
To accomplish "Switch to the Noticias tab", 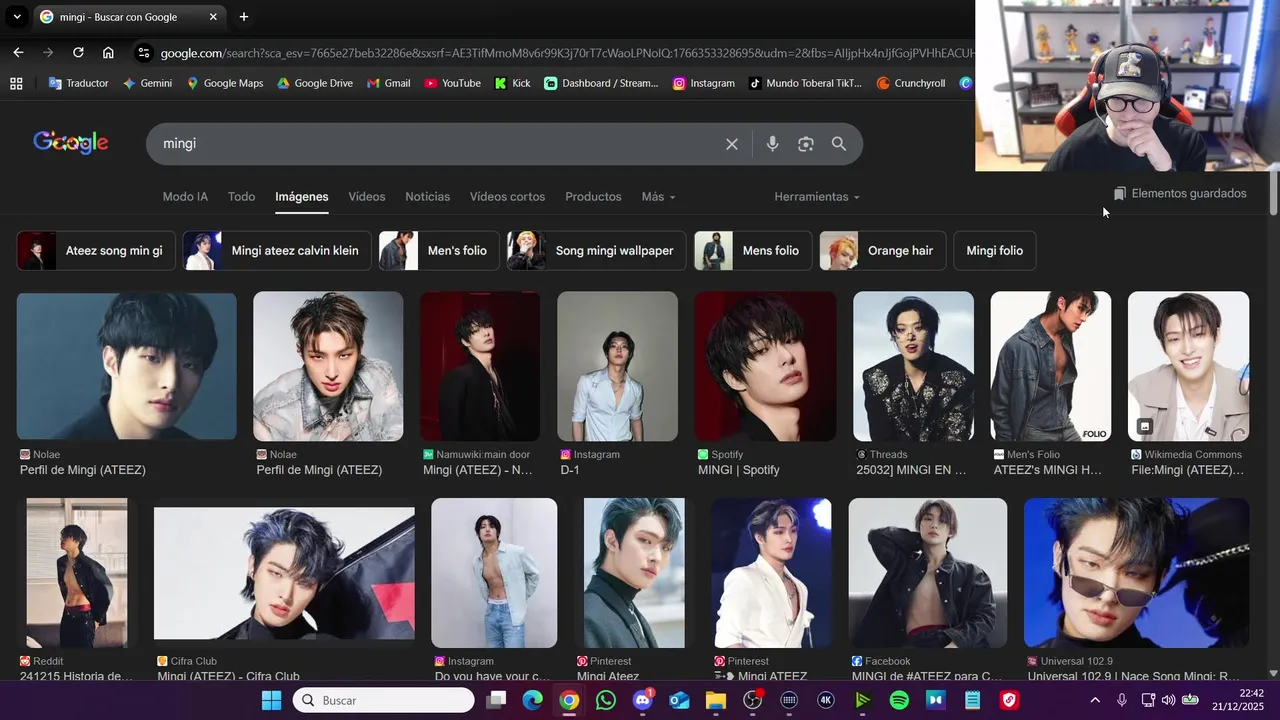I will pyautogui.click(x=427, y=197).
